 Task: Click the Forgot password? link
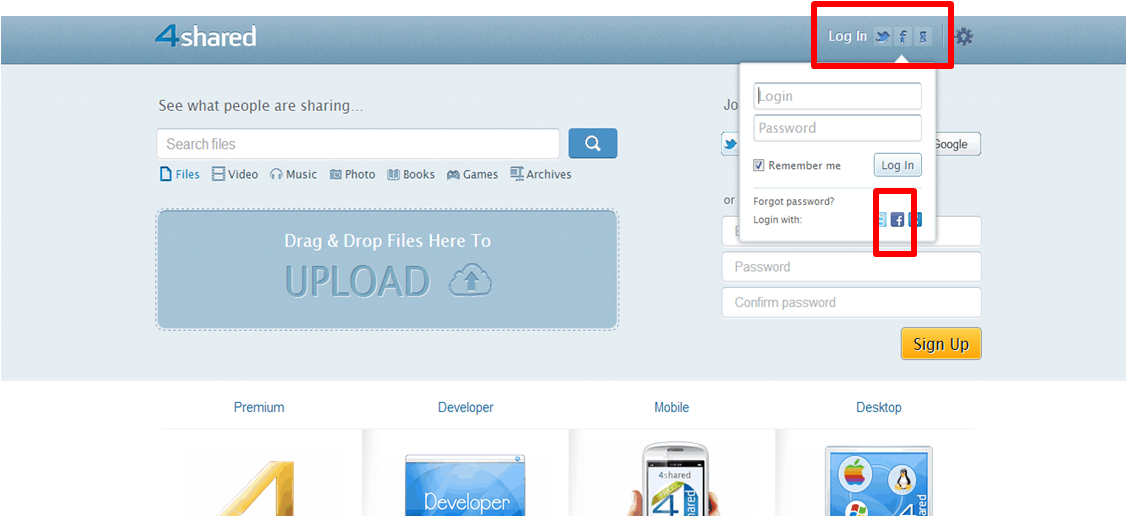click(x=794, y=201)
